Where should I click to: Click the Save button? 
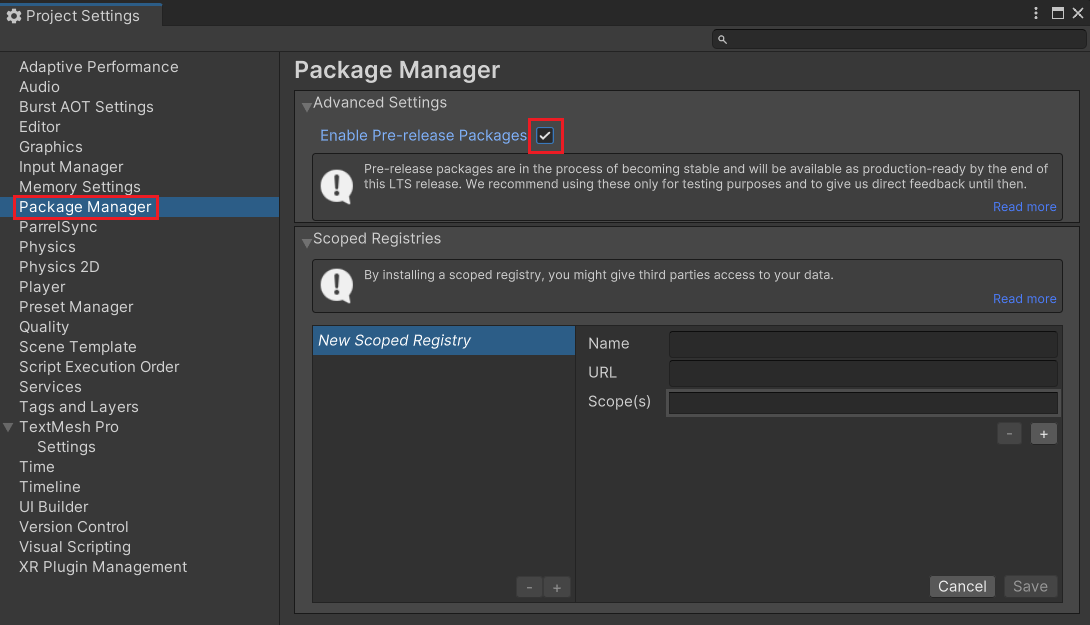(x=1030, y=586)
